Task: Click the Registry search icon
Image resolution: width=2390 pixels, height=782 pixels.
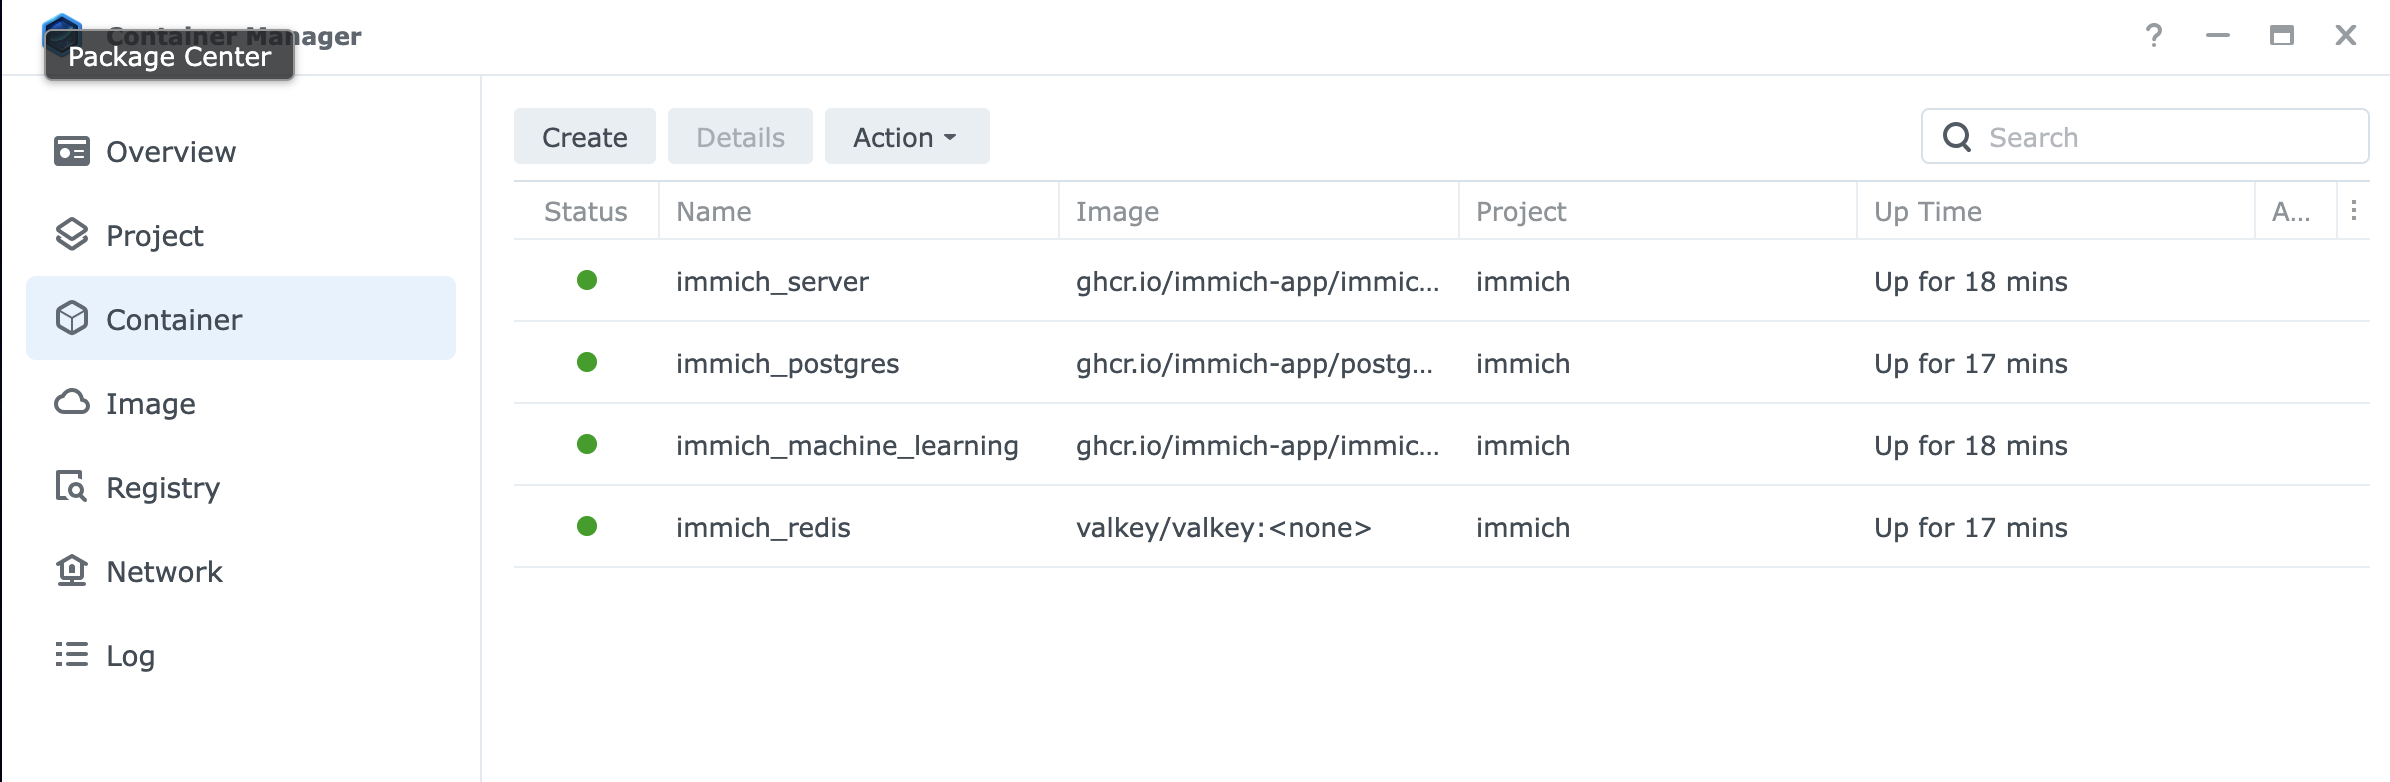Action: click(72, 487)
